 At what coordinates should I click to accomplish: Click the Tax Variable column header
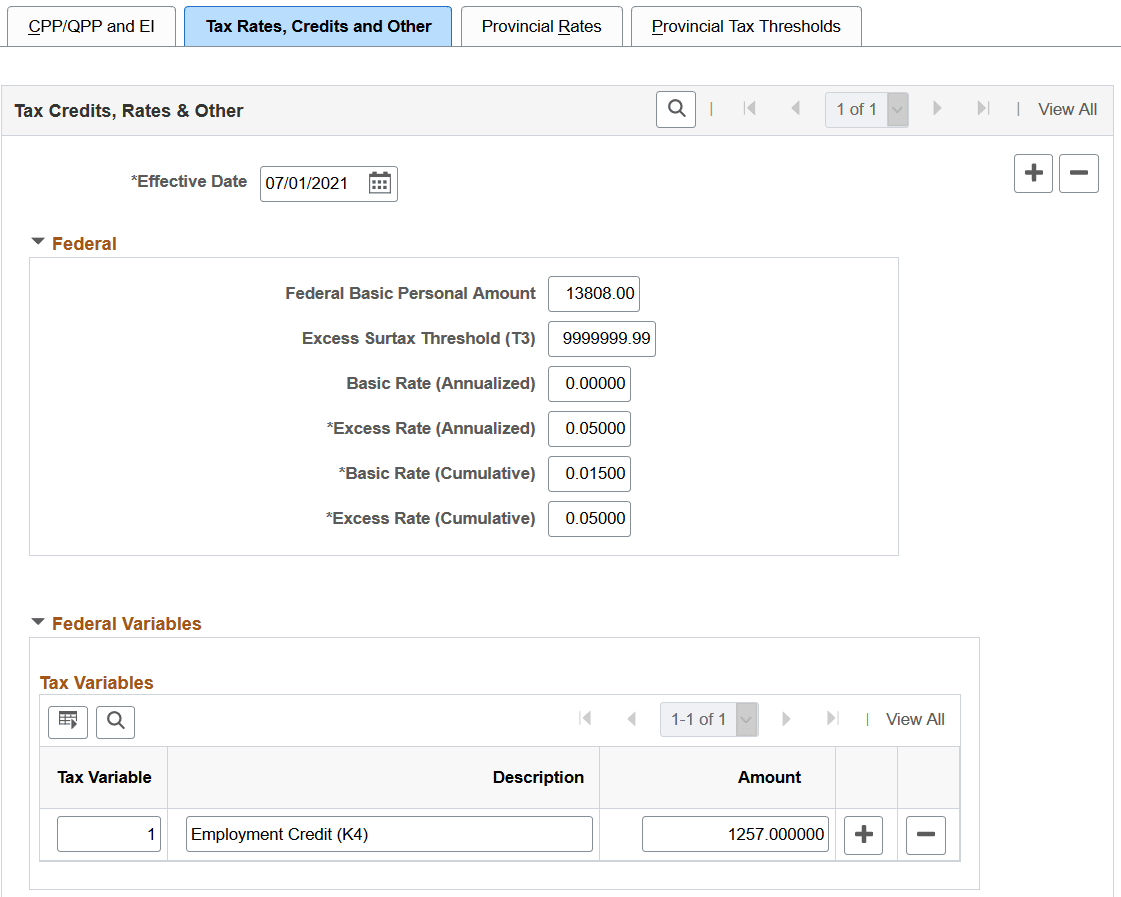click(x=104, y=778)
